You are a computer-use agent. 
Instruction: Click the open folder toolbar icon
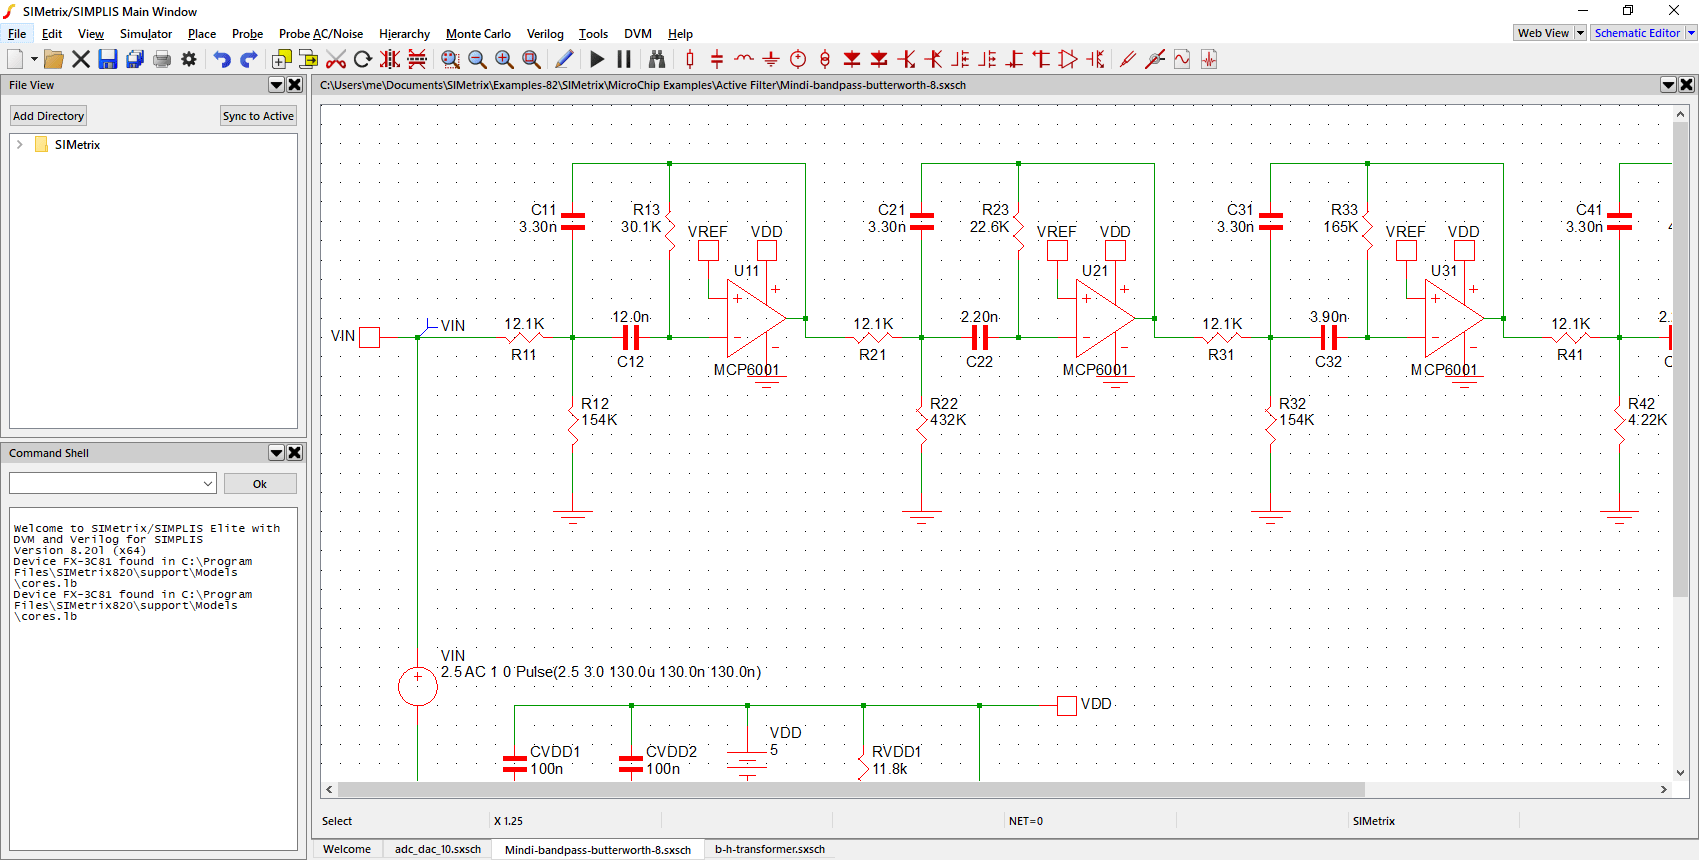[x=54, y=59]
